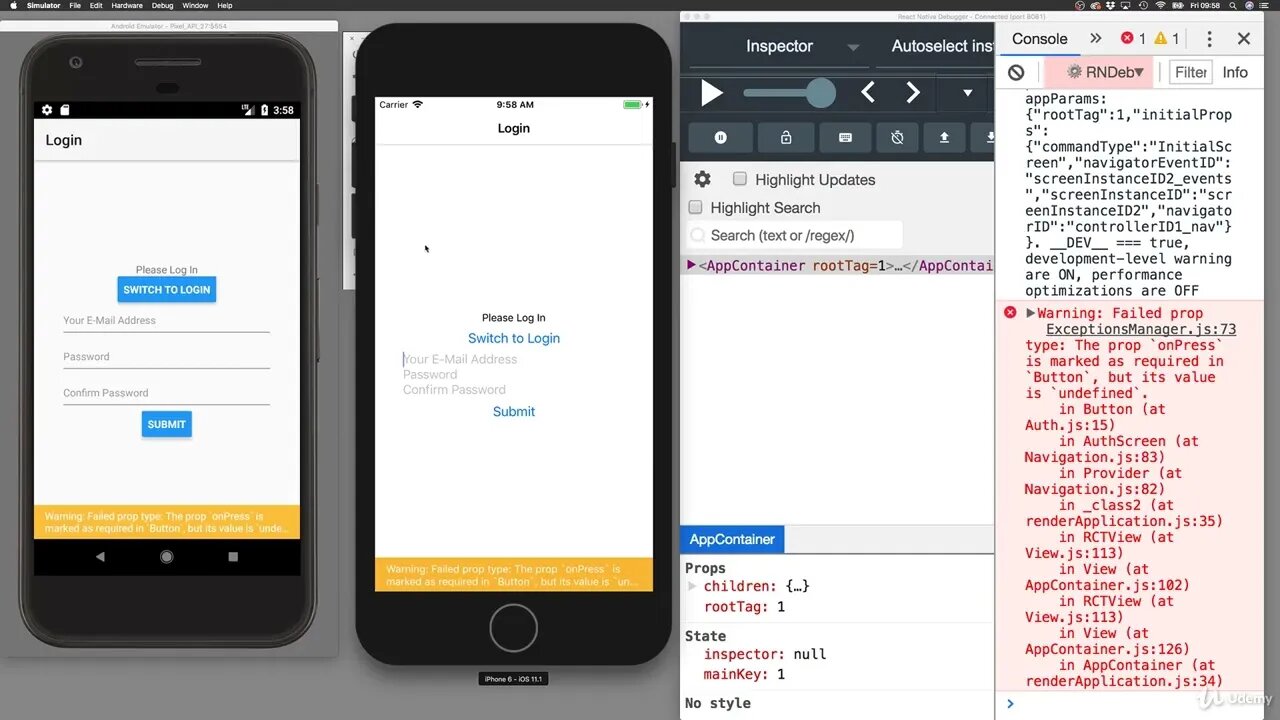The width and height of the screenshot is (1280, 720).
Task: Open the Info log level dropdown
Action: (1235, 72)
